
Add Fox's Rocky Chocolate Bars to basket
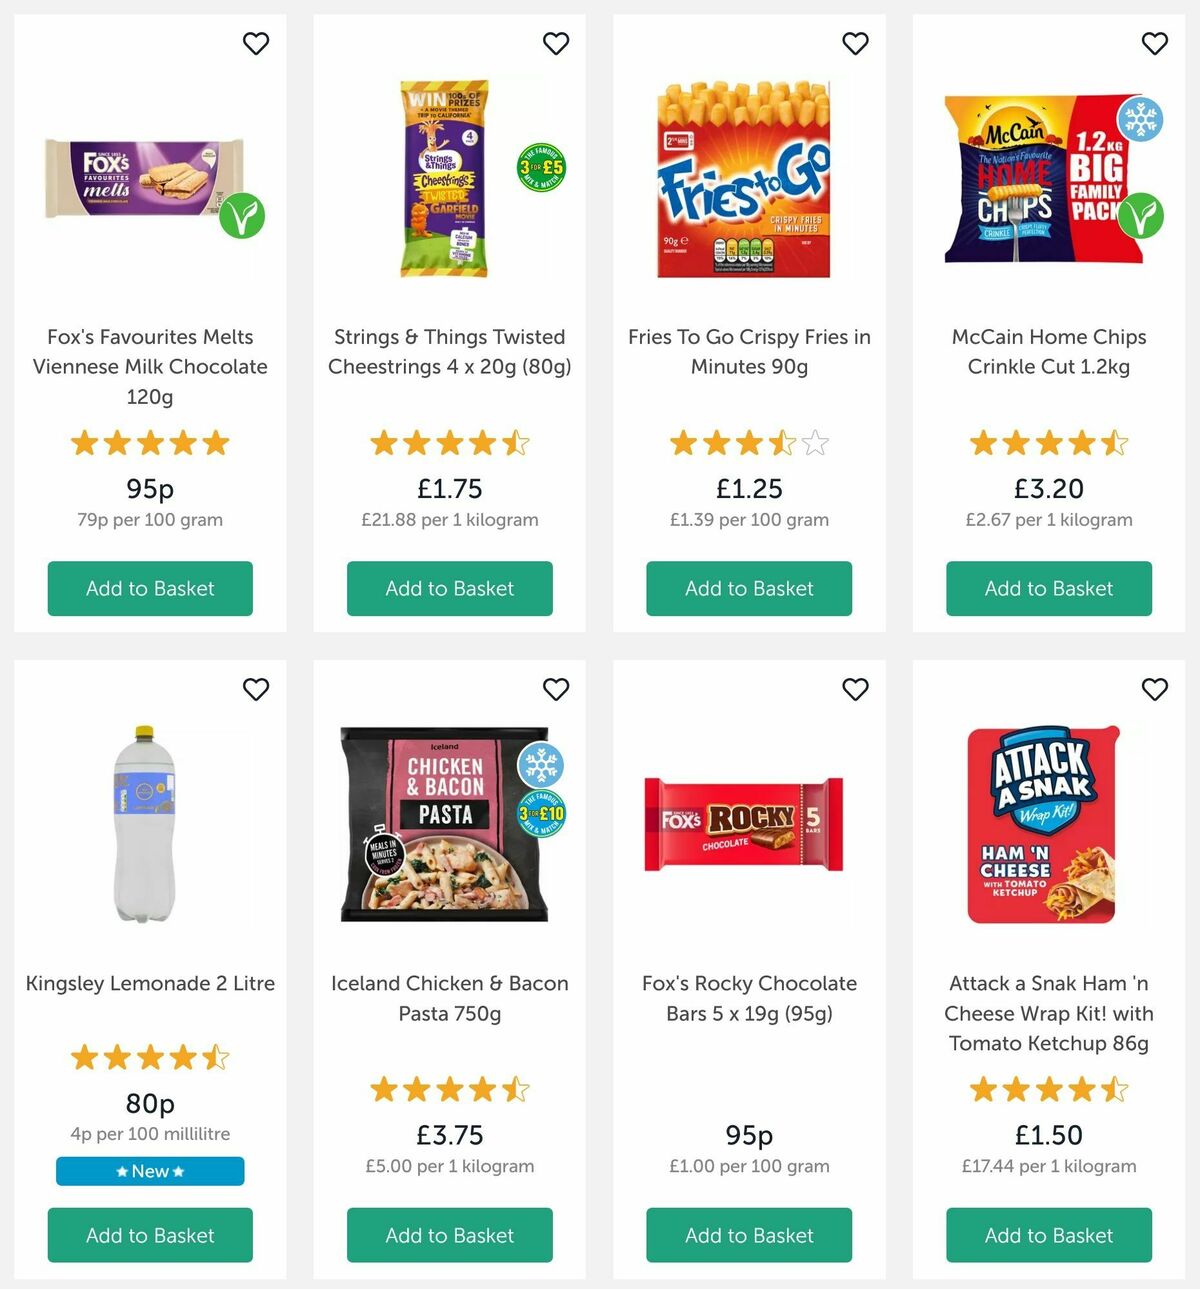[x=749, y=1235]
